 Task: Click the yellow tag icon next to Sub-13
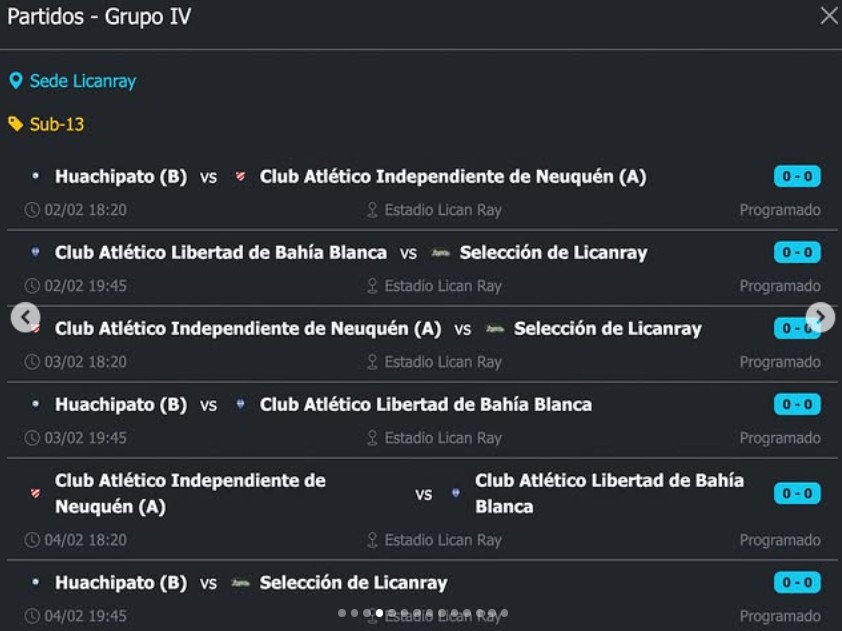click(x=16, y=124)
